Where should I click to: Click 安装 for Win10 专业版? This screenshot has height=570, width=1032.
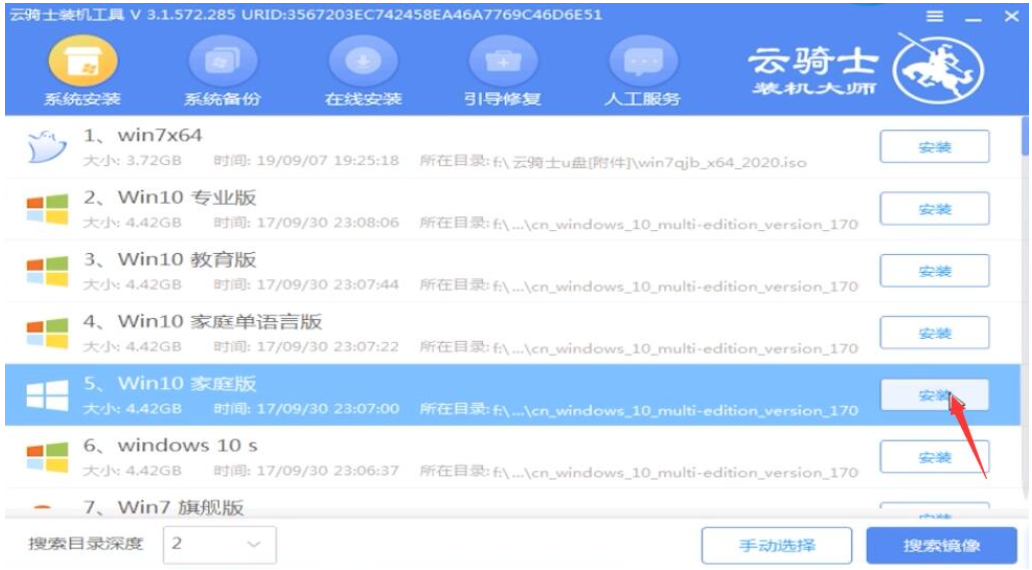click(x=933, y=209)
